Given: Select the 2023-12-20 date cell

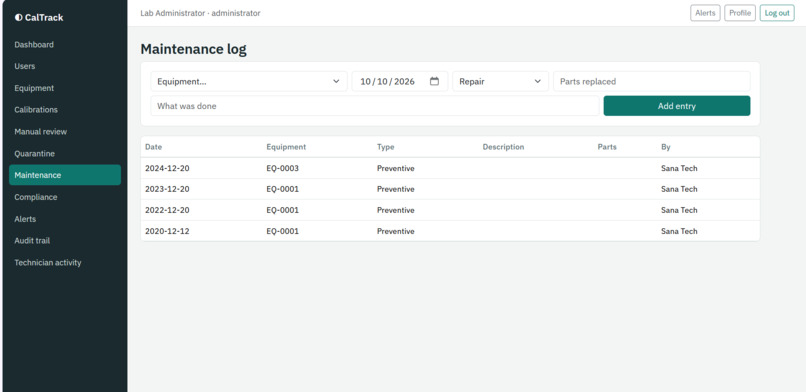Looking at the screenshot, I should [x=167, y=189].
